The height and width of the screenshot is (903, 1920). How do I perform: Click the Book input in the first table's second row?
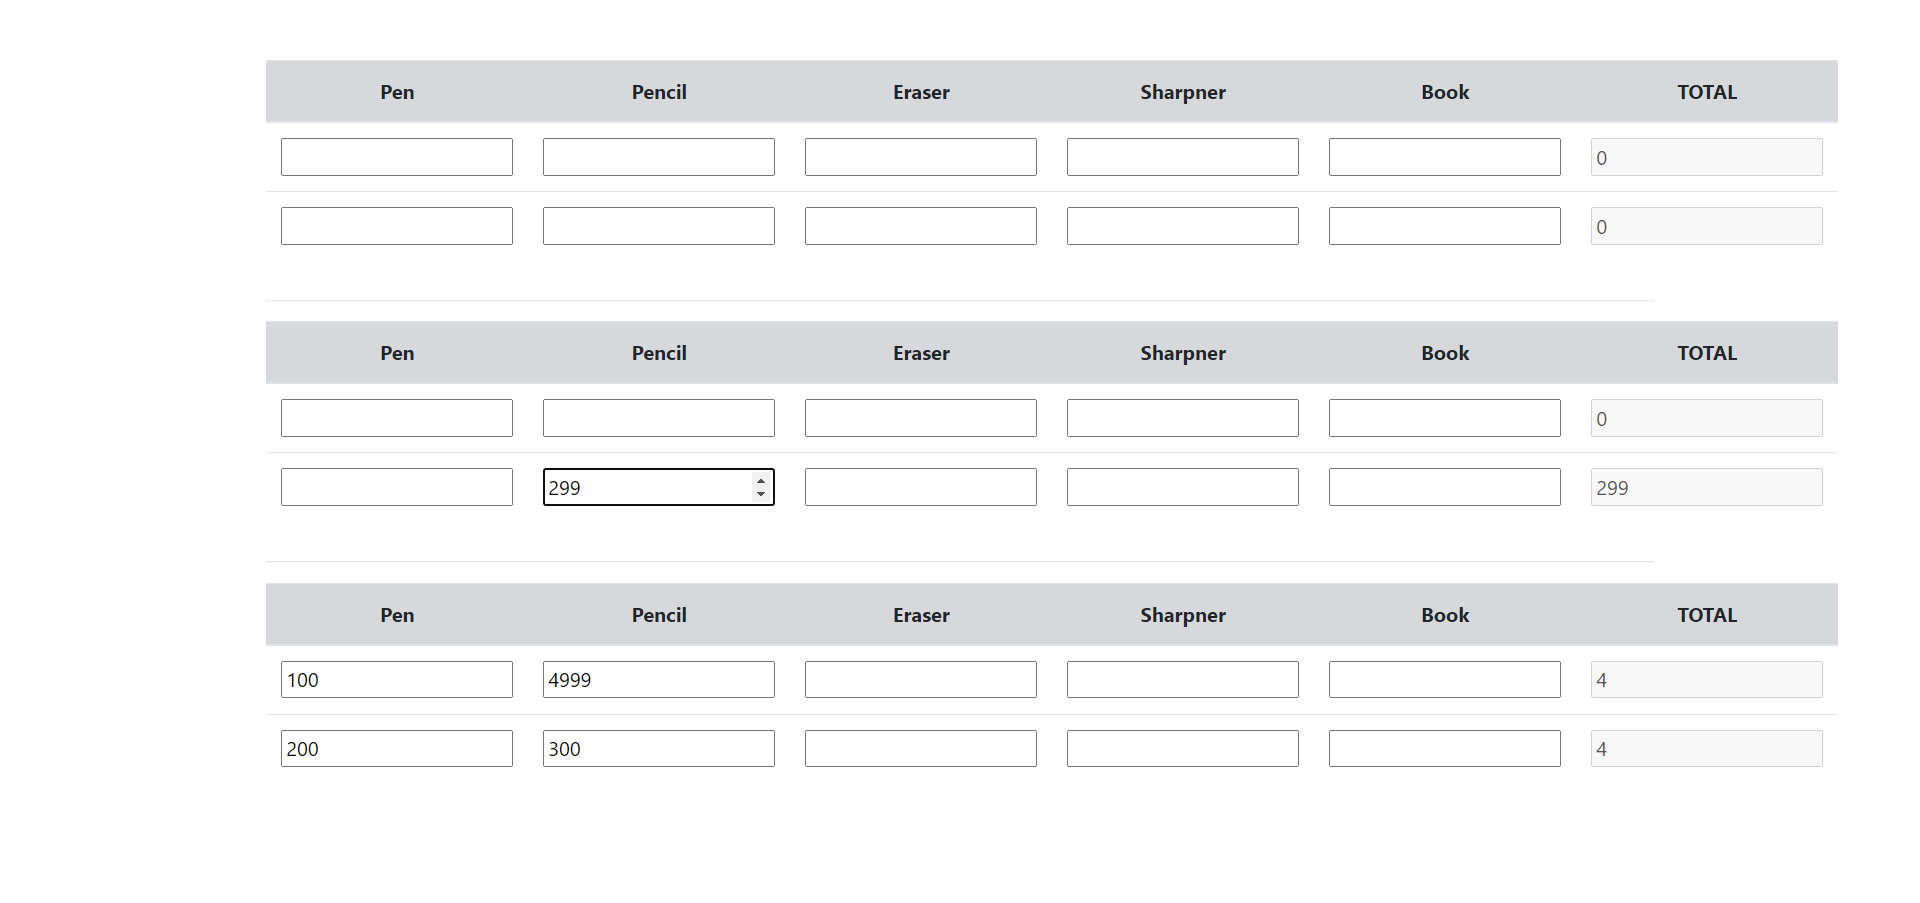[1444, 225]
